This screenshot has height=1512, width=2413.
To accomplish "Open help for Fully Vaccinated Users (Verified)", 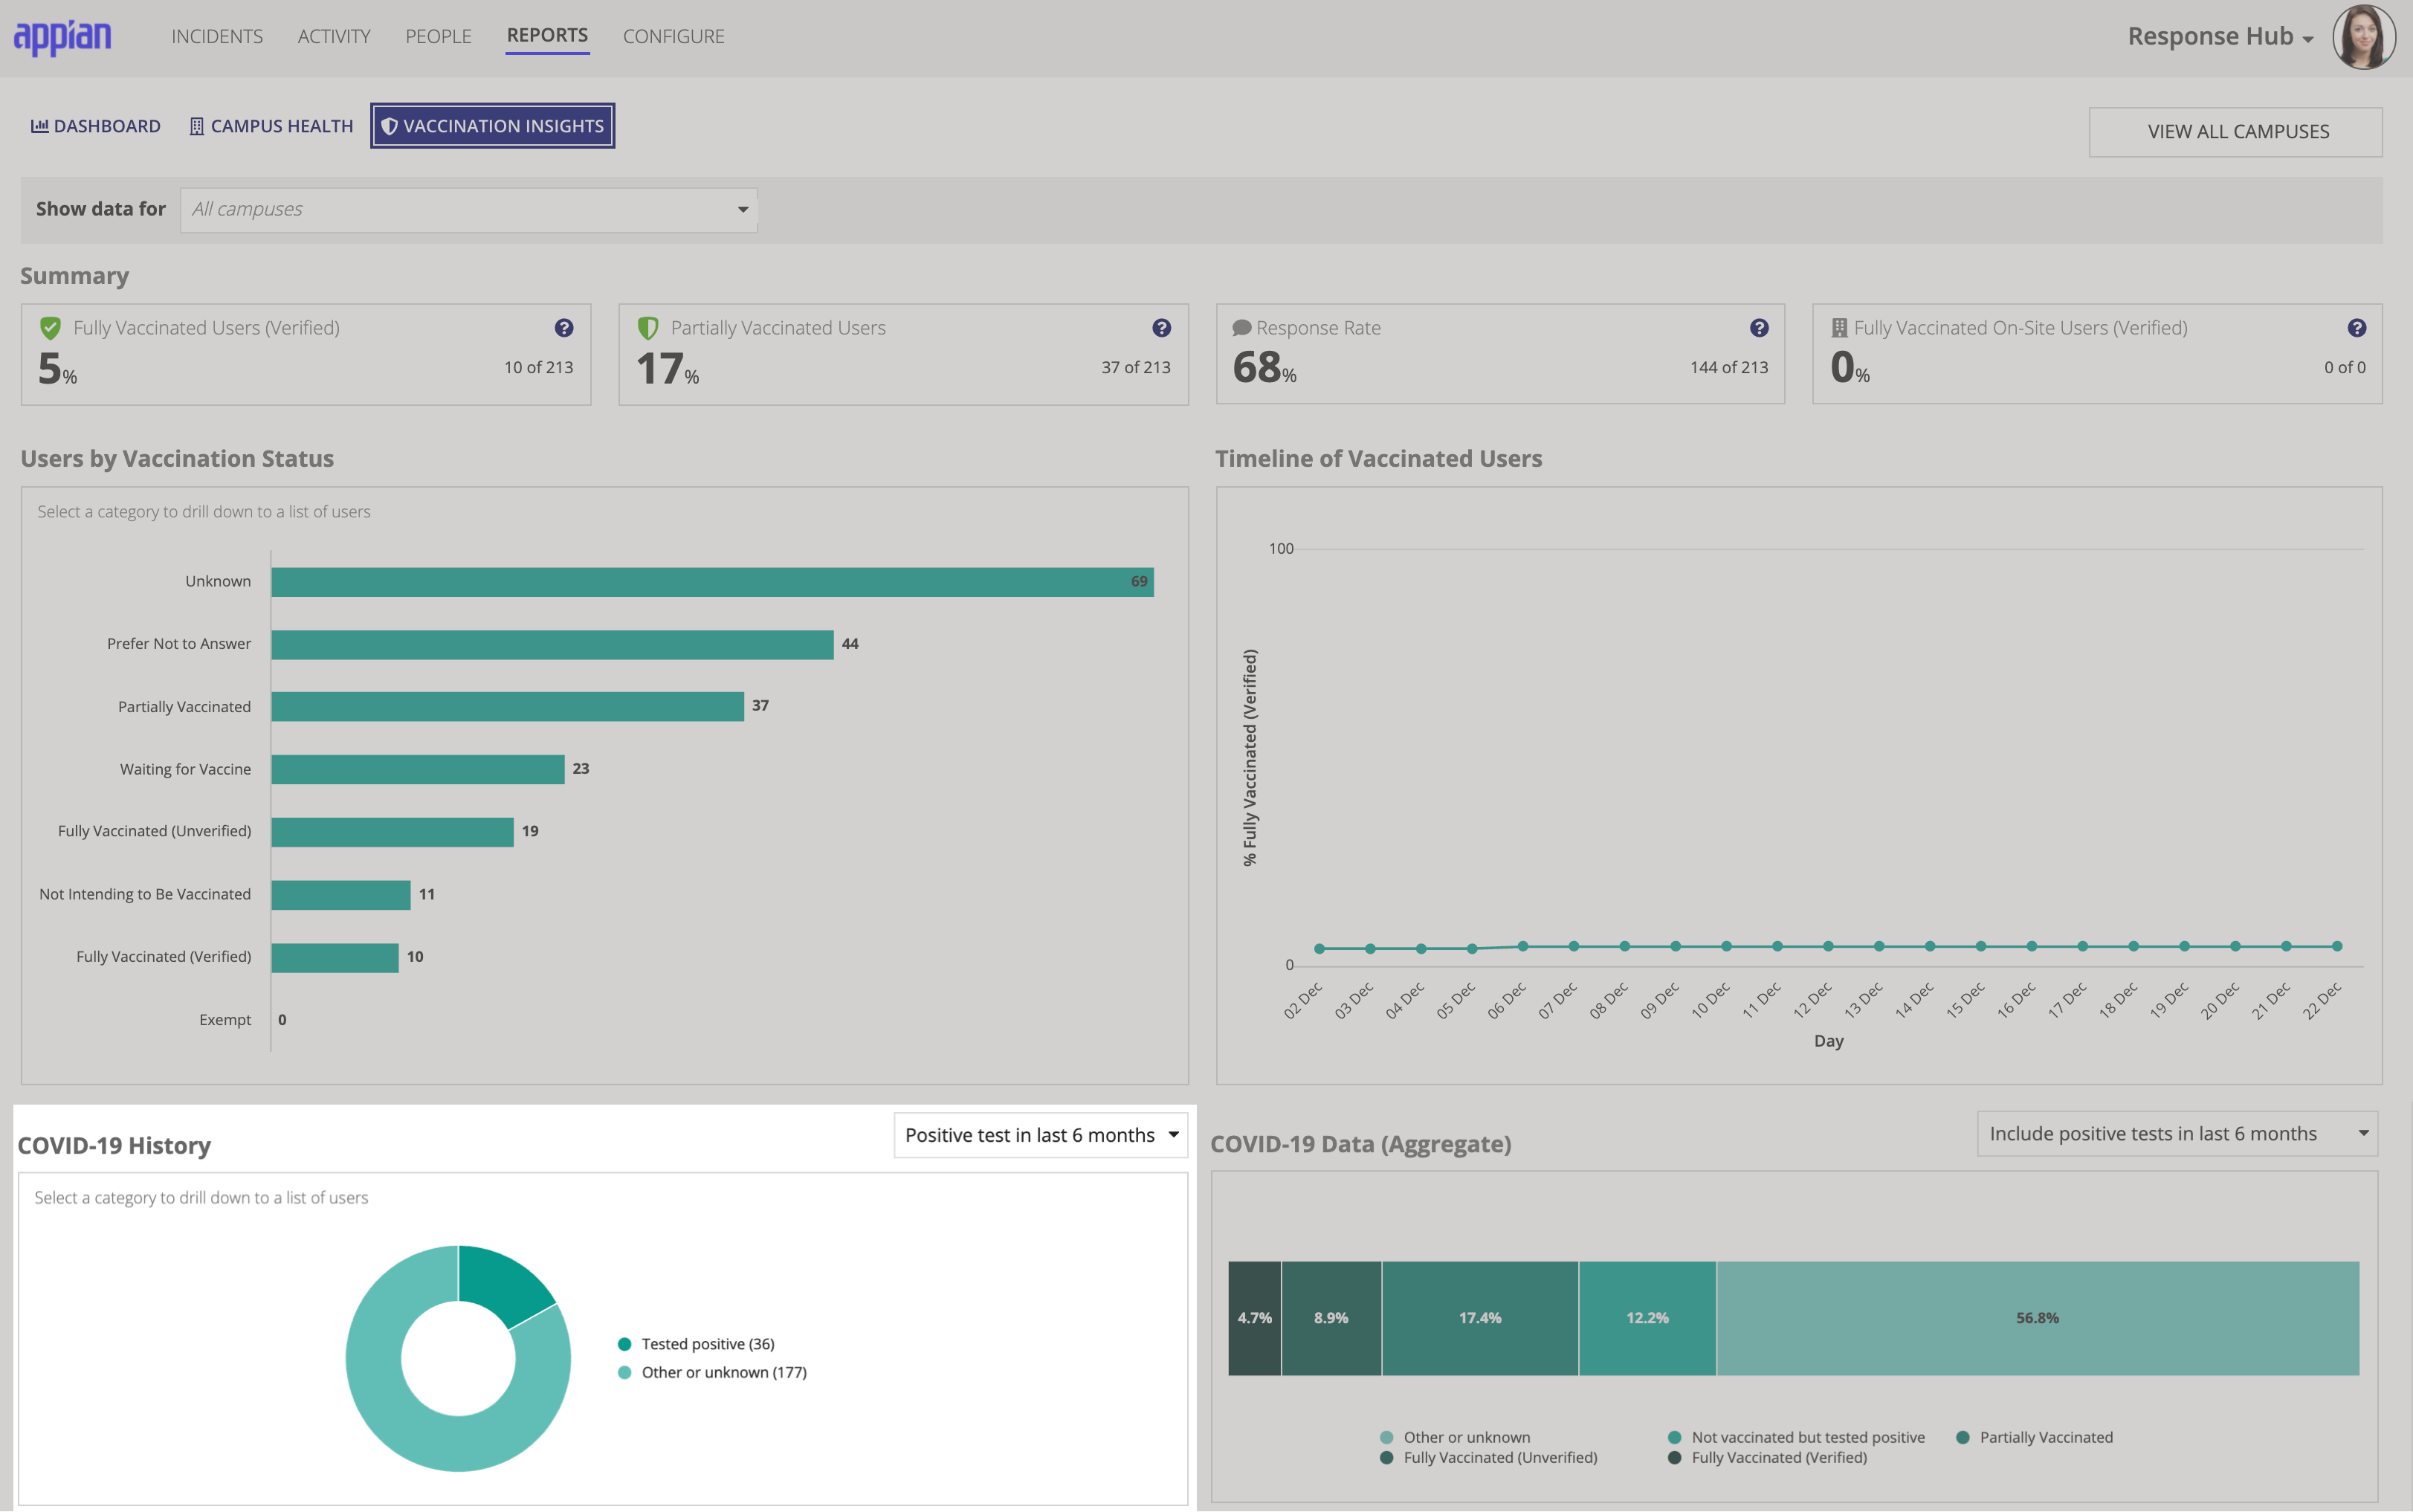I will point(564,328).
